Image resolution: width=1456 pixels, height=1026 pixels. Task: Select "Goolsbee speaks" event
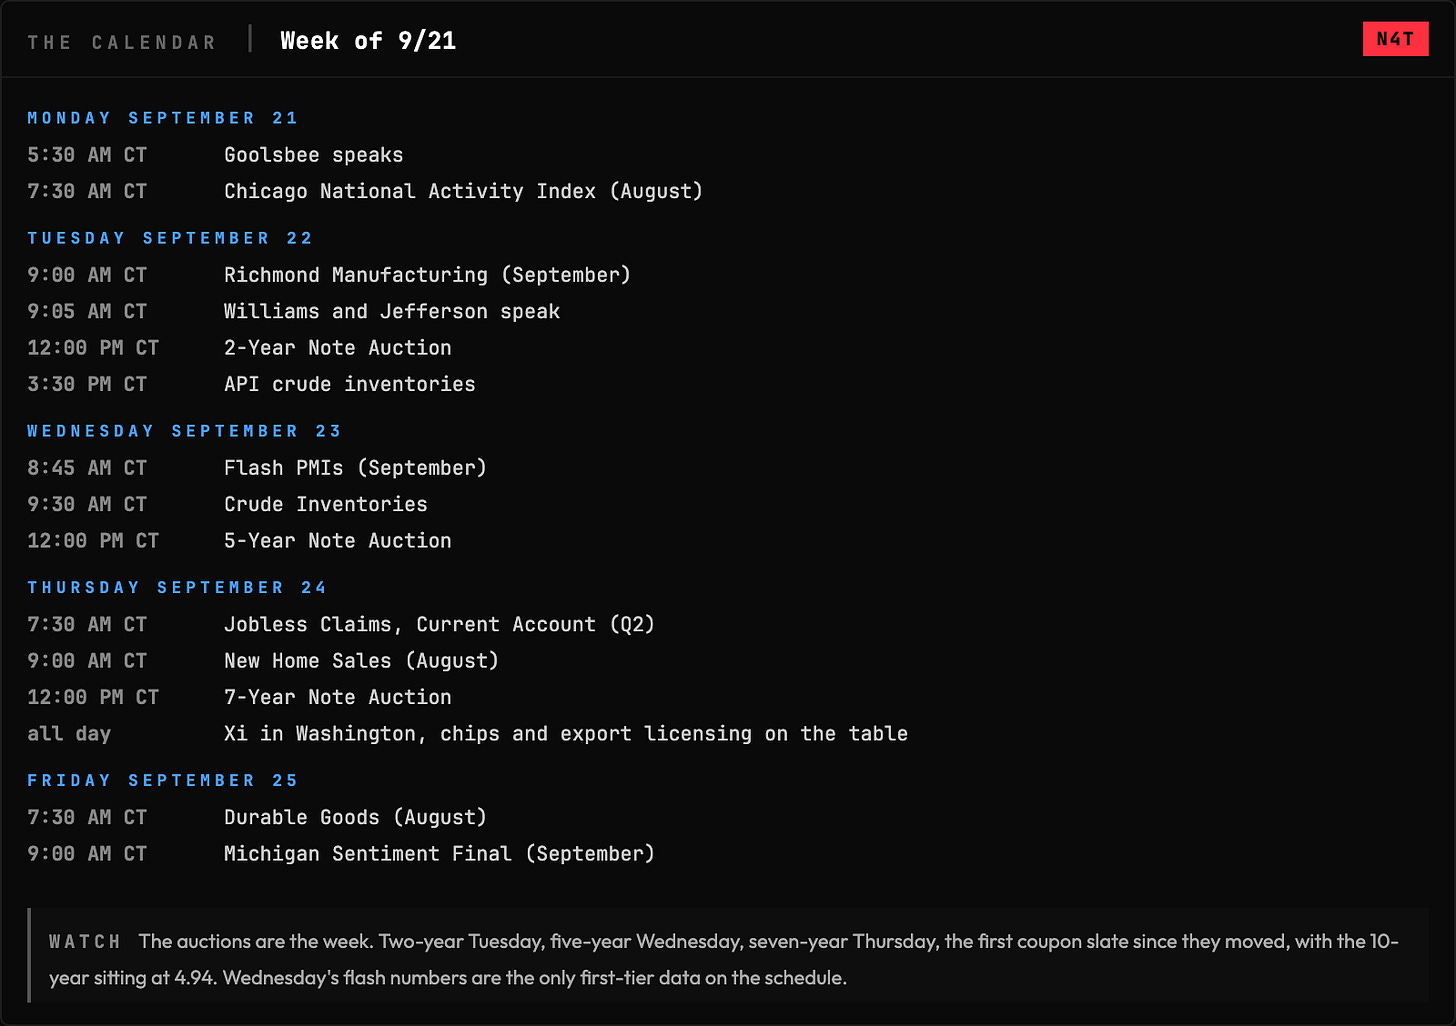coord(314,155)
